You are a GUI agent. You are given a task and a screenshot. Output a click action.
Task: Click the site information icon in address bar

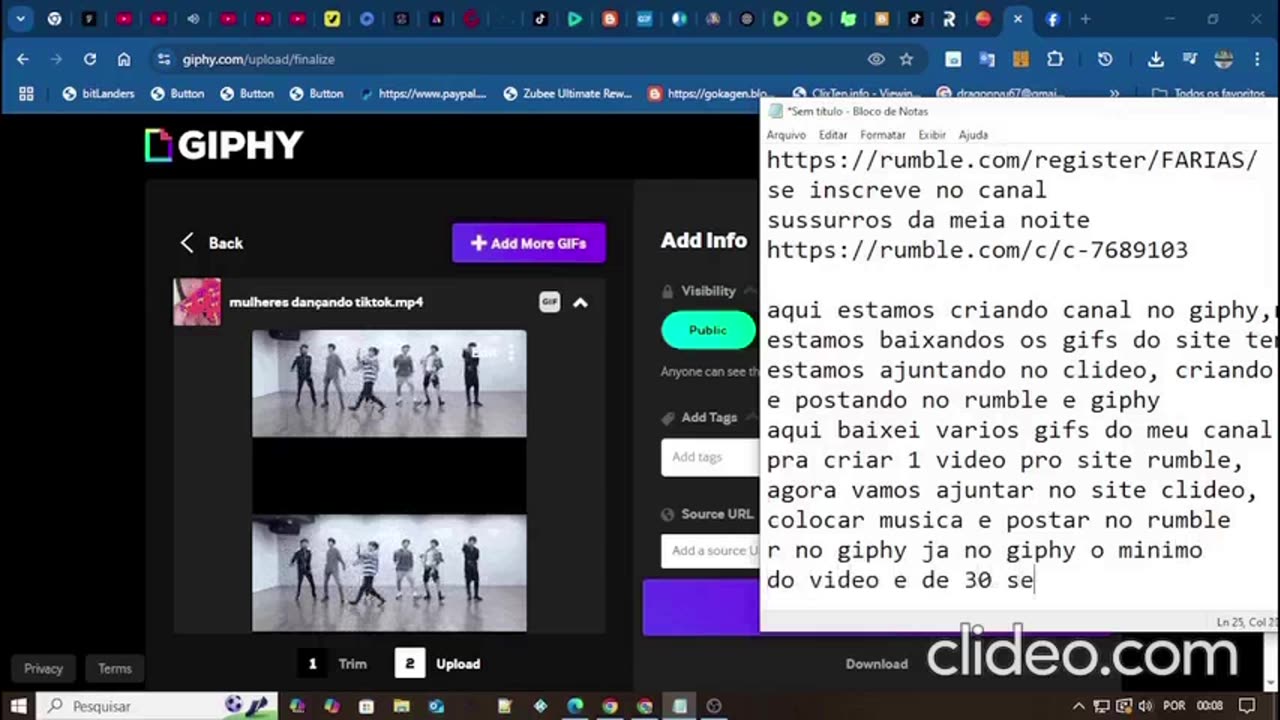(165, 59)
